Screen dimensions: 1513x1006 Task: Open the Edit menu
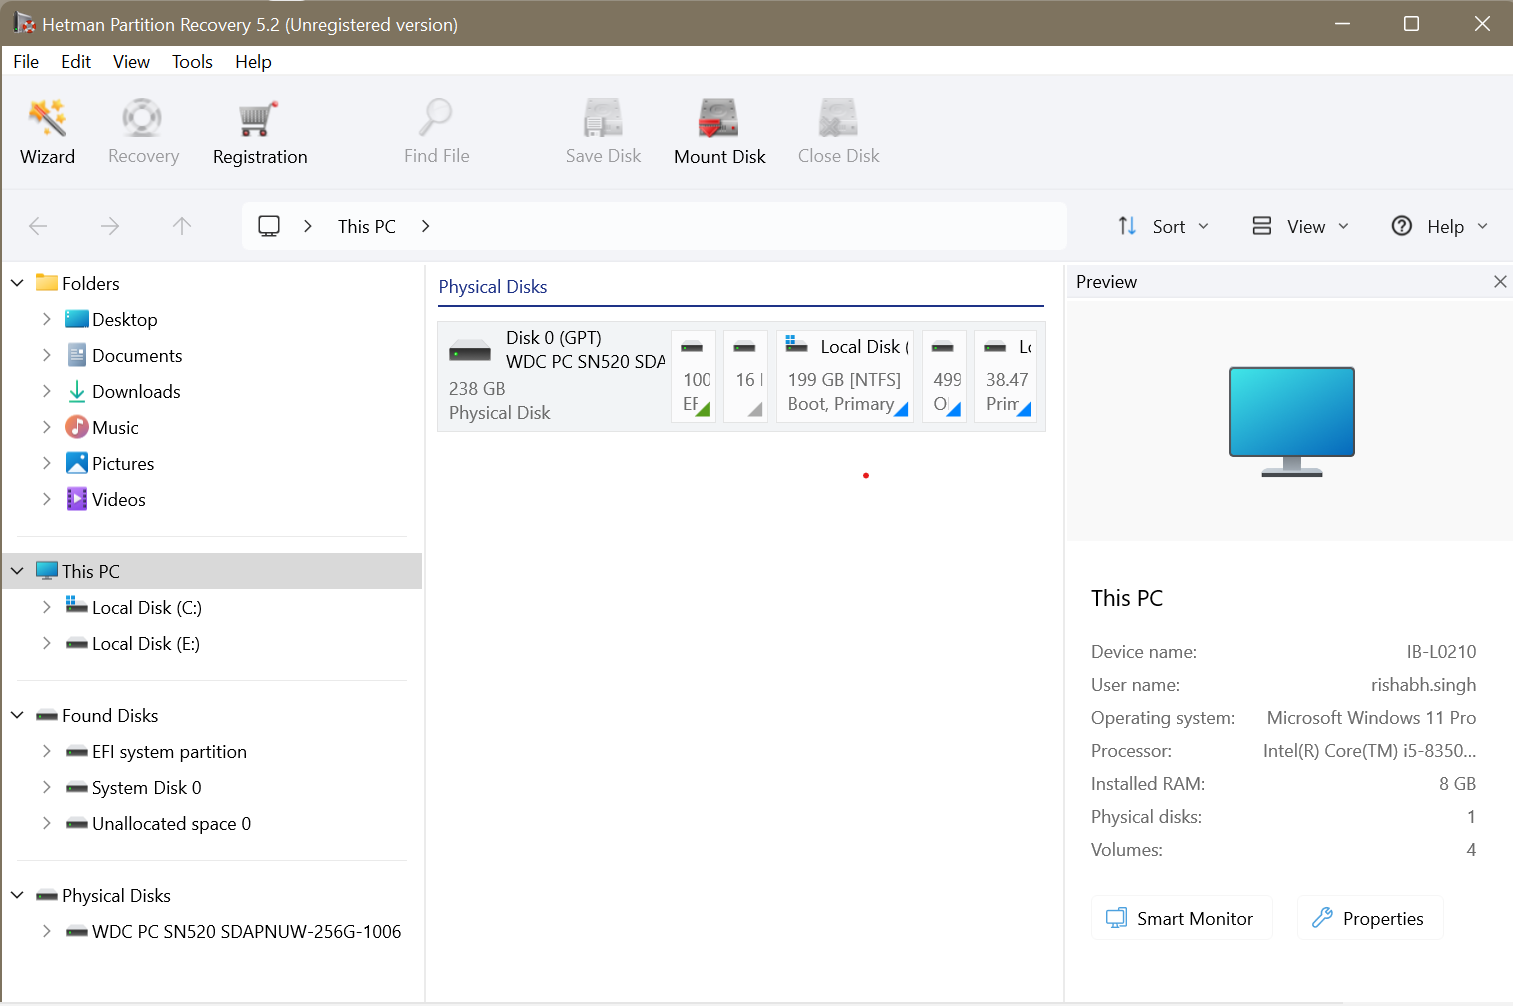[76, 61]
